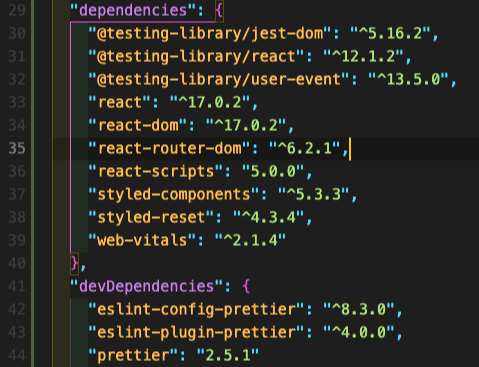This screenshot has height=367, width=479.
Task: Click the "^2.1.4" version value
Action: (251, 240)
